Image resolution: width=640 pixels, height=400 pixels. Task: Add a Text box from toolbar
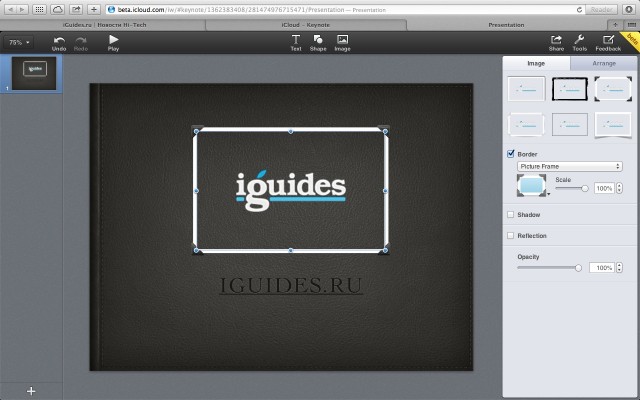pos(296,43)
